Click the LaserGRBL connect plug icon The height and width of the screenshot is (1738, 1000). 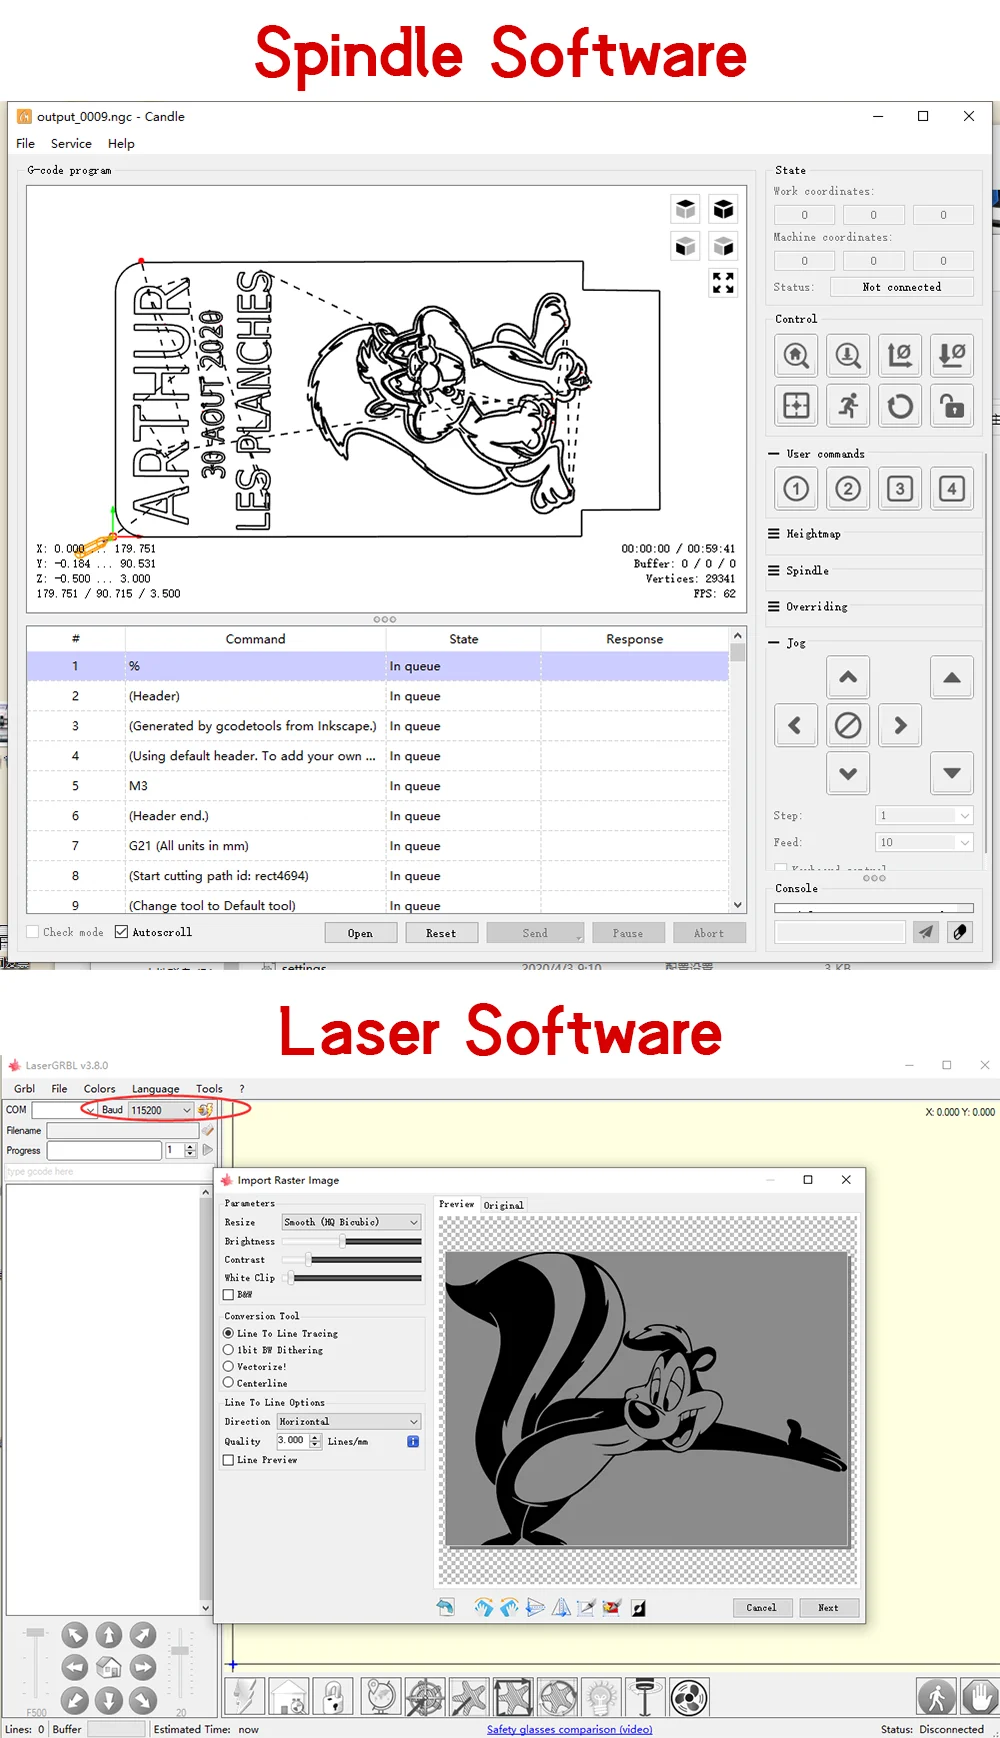click(205, 1109)
